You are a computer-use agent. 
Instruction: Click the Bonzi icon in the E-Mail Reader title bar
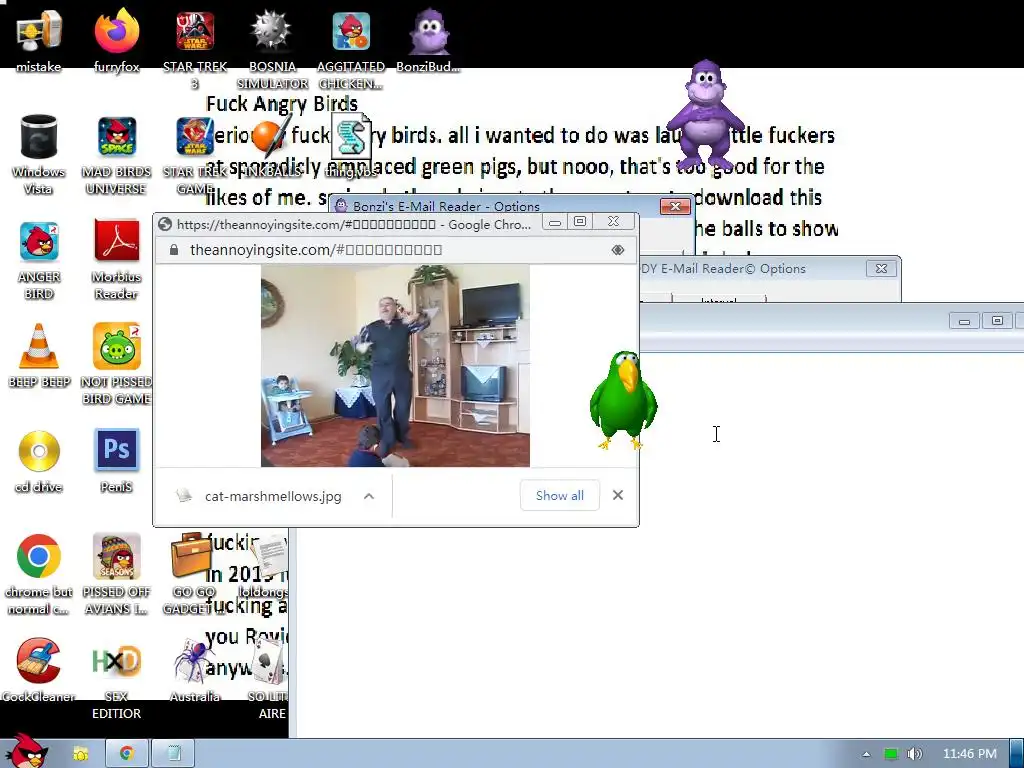341,206
